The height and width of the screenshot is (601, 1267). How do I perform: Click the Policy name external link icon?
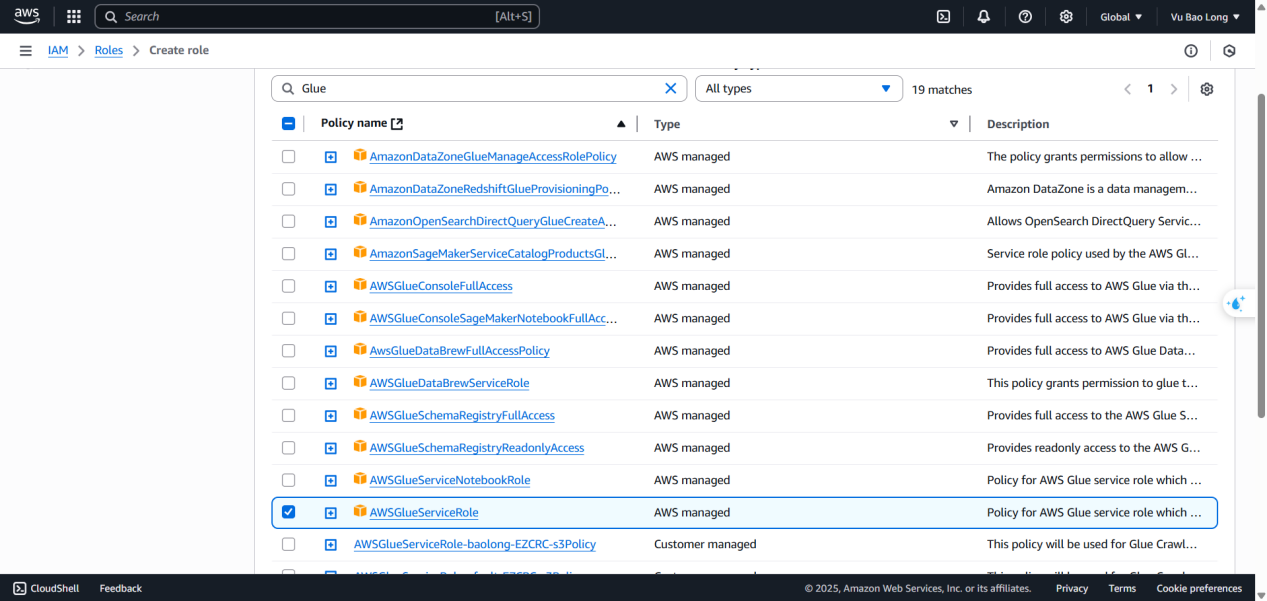pos(397,124)
